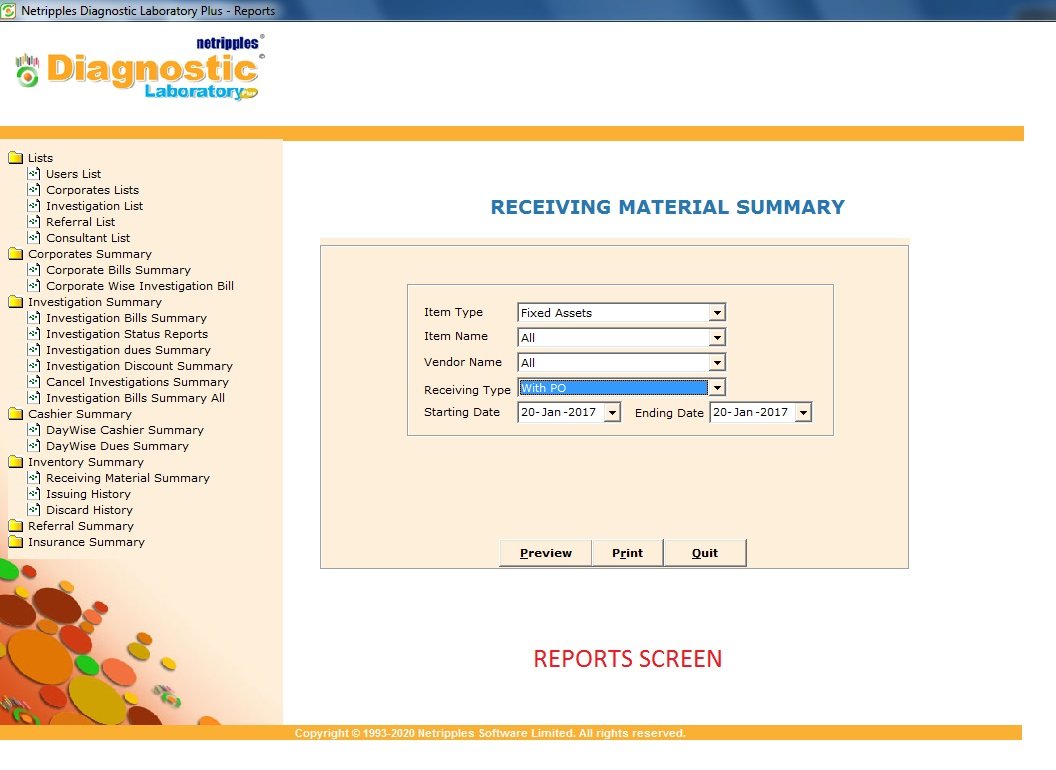Select Investigation Bills Summary All entry

(x=135, y=398)
